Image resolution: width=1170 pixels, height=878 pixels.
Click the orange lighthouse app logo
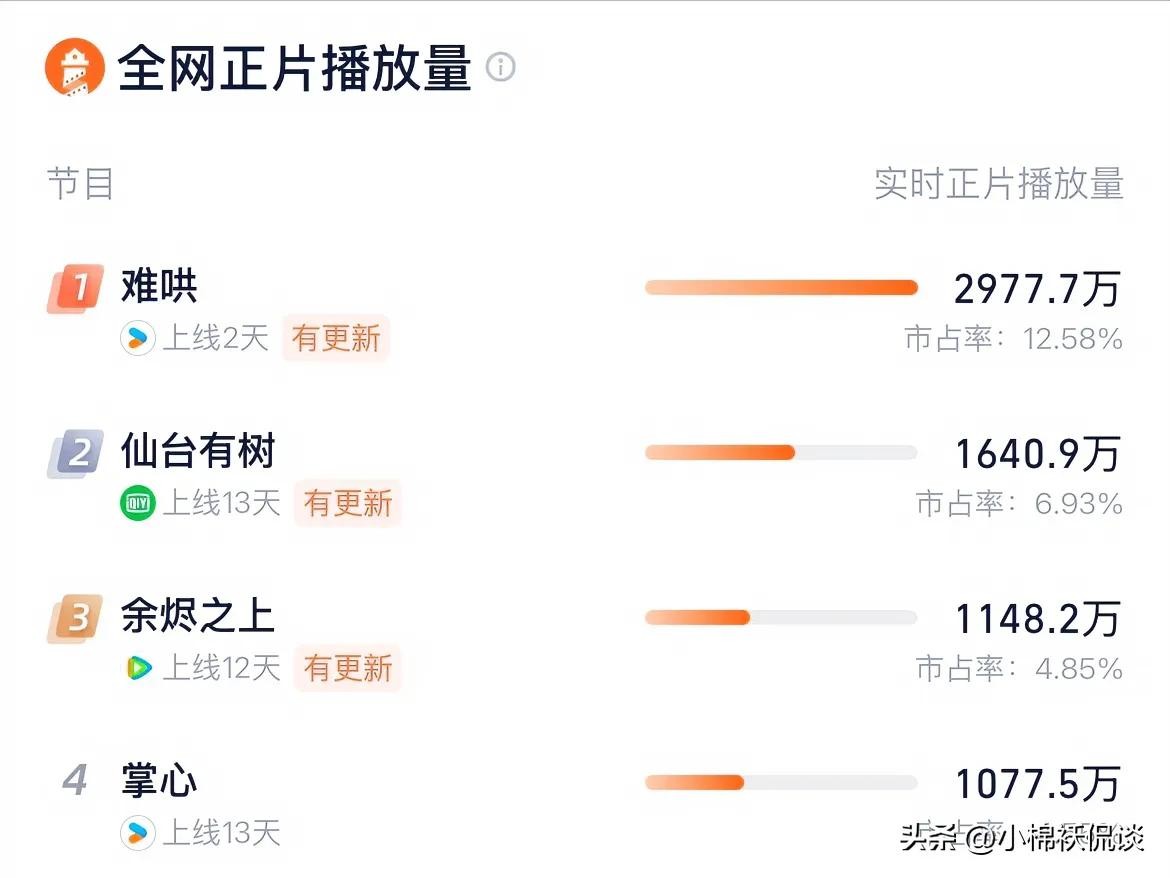coord(75,68)
